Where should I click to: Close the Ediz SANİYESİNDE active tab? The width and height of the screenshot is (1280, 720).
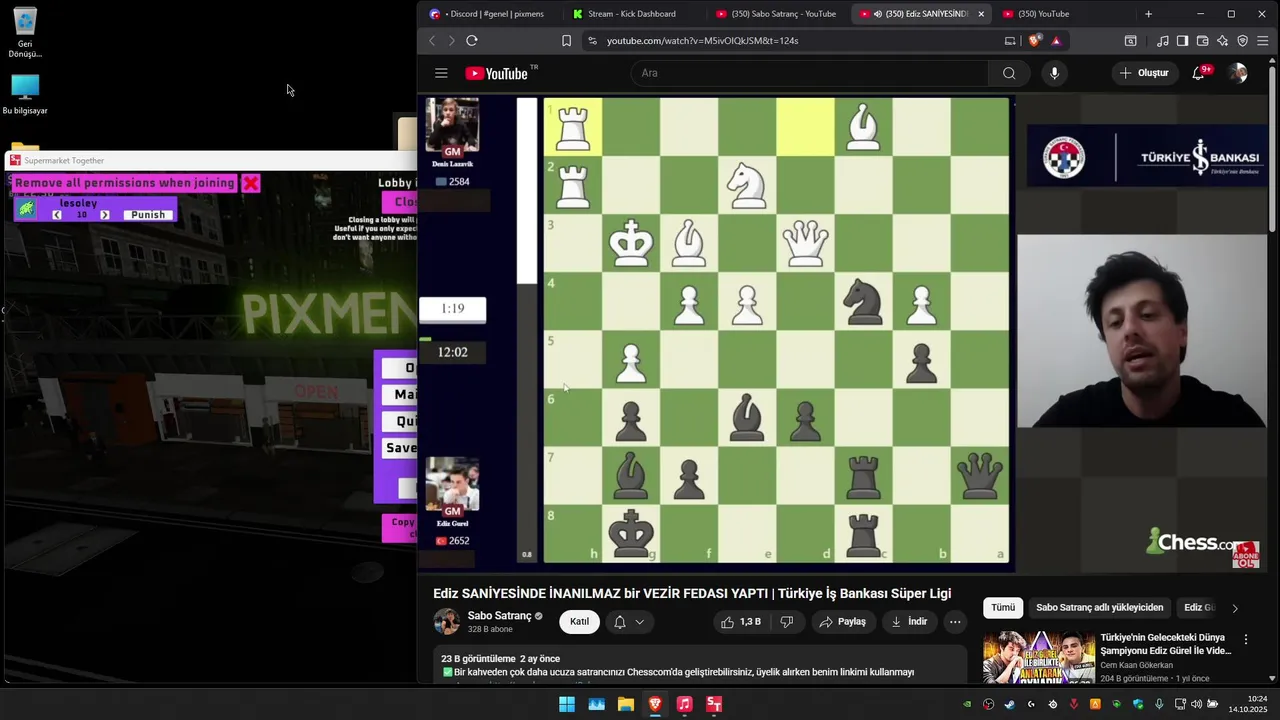click(x=981, y=14)
